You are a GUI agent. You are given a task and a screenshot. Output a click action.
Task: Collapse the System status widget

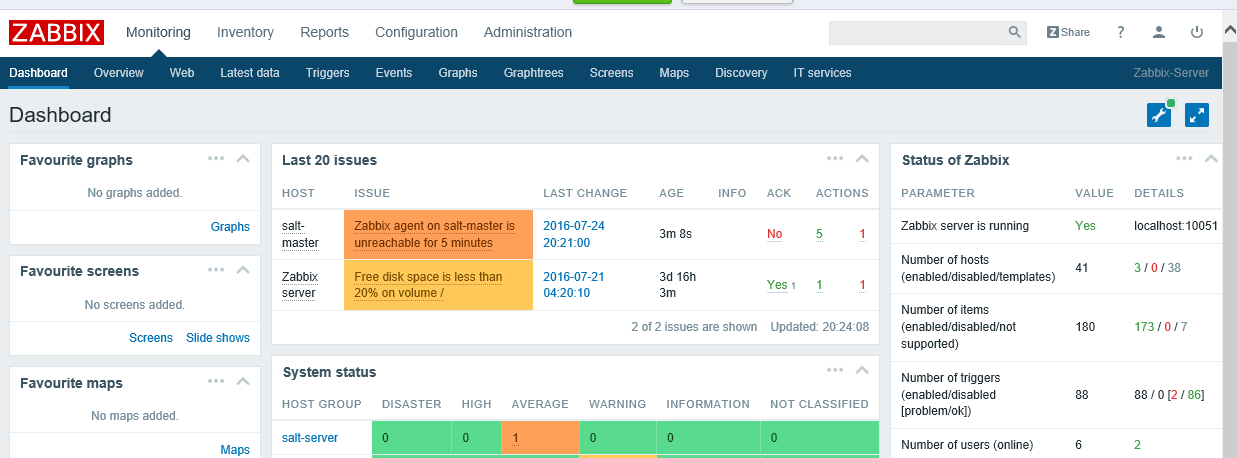tap(862, 370)
